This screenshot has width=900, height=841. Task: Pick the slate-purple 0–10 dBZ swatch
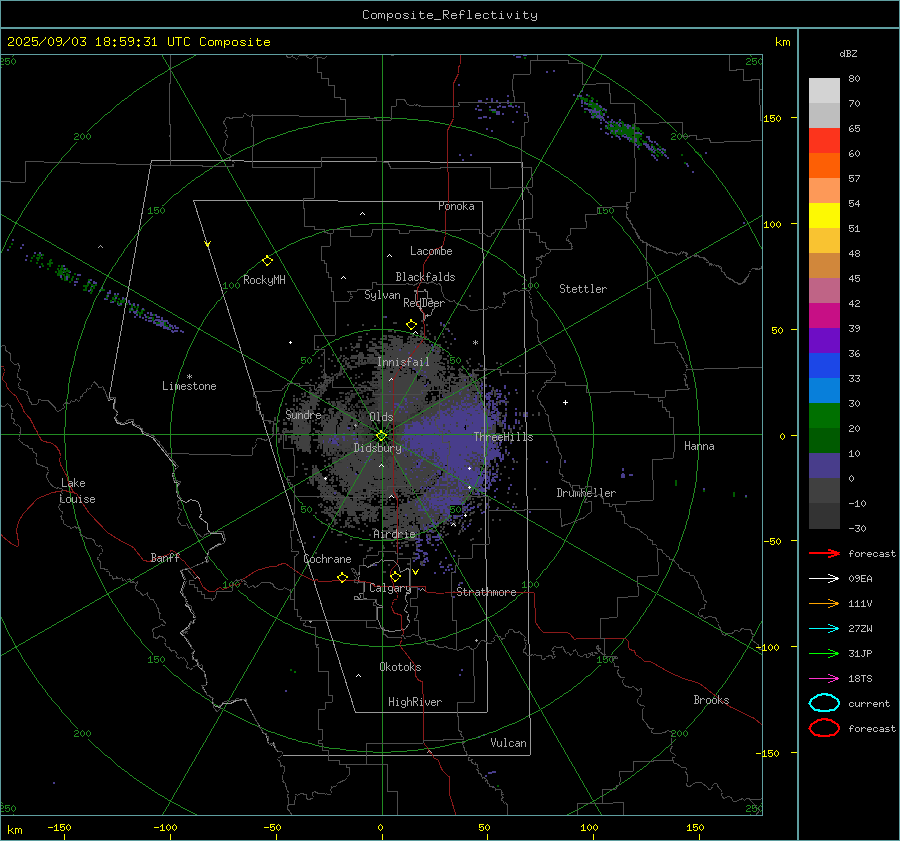(824, 465)
